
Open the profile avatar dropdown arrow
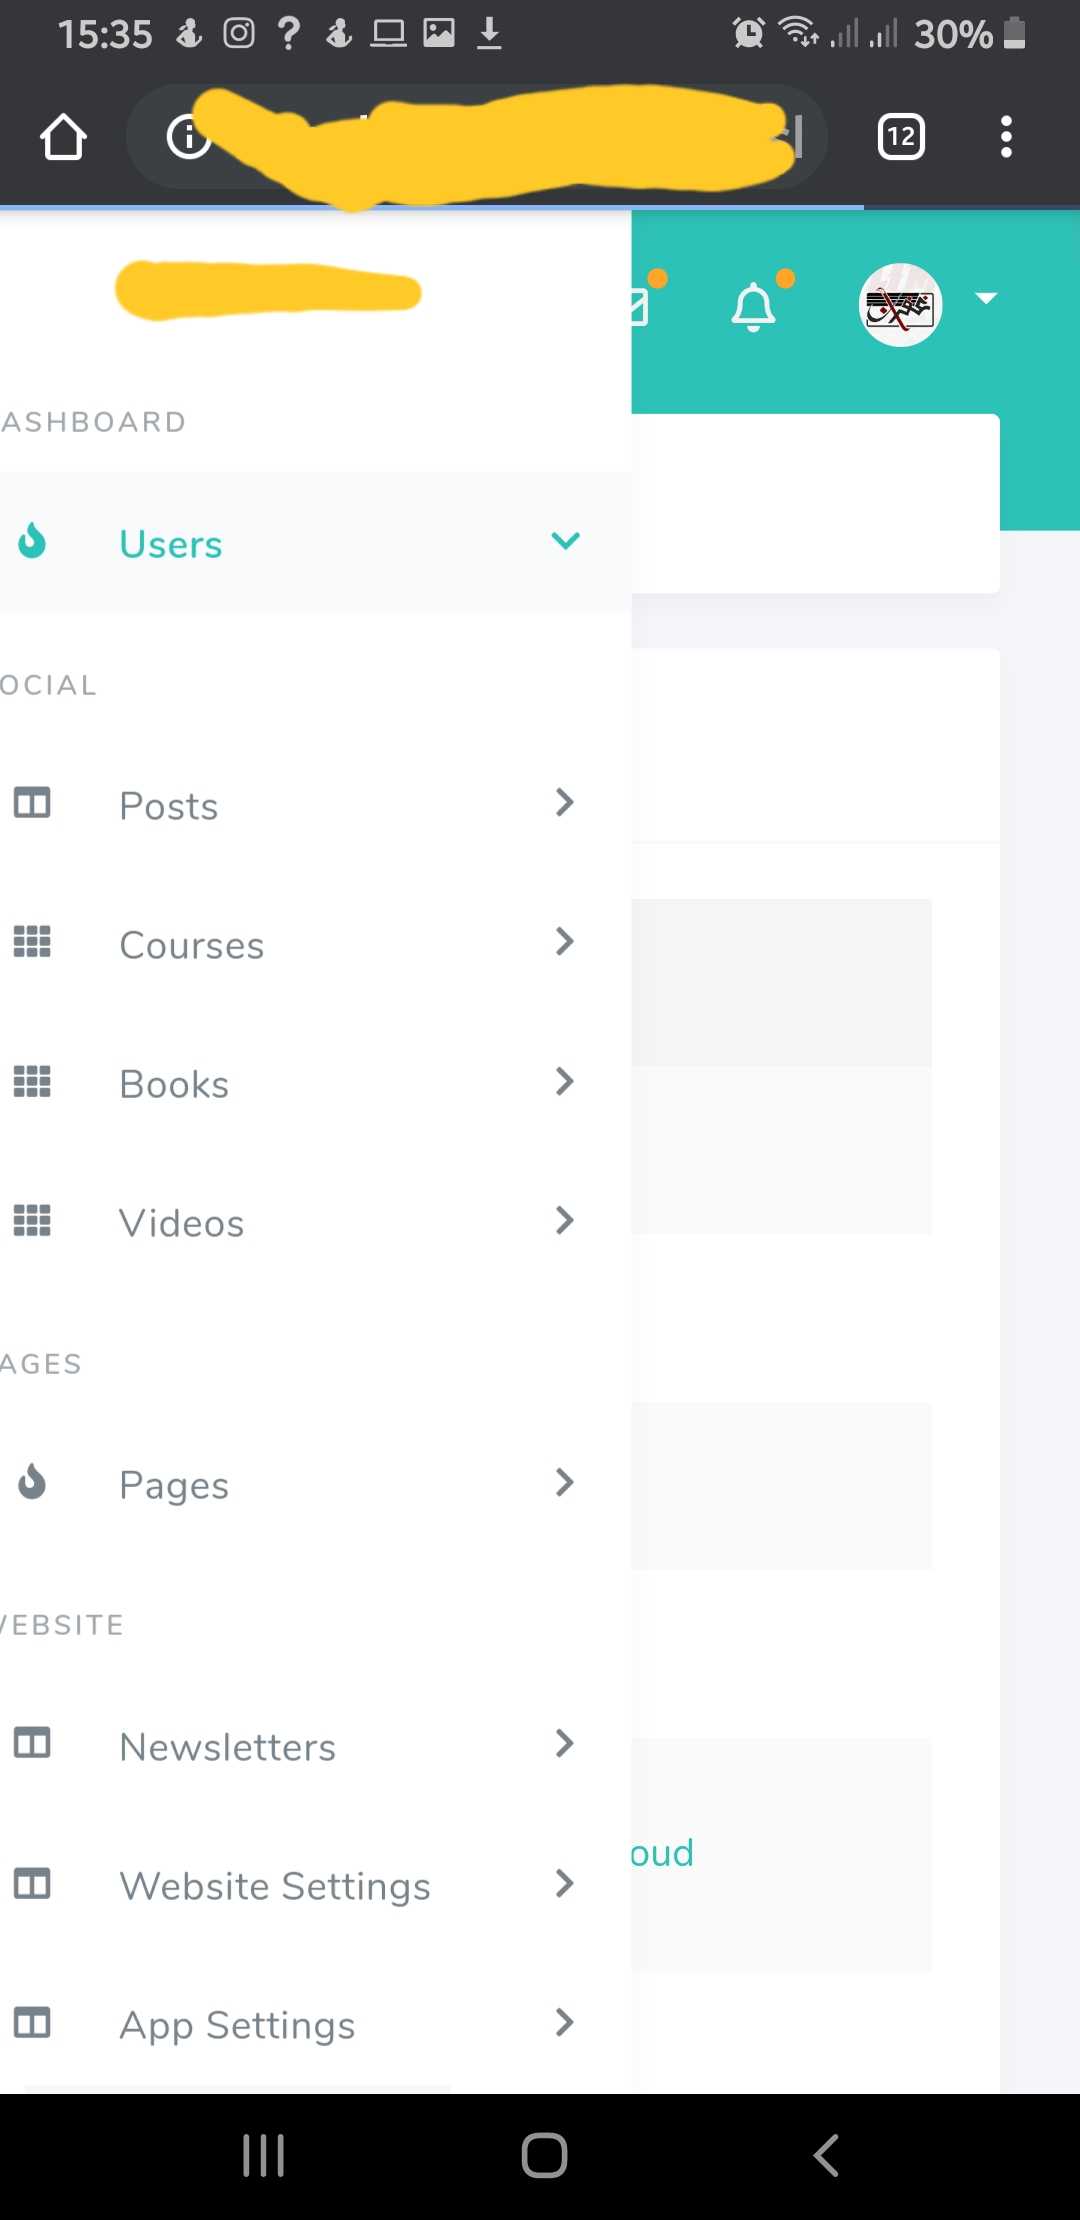[986, 298]
